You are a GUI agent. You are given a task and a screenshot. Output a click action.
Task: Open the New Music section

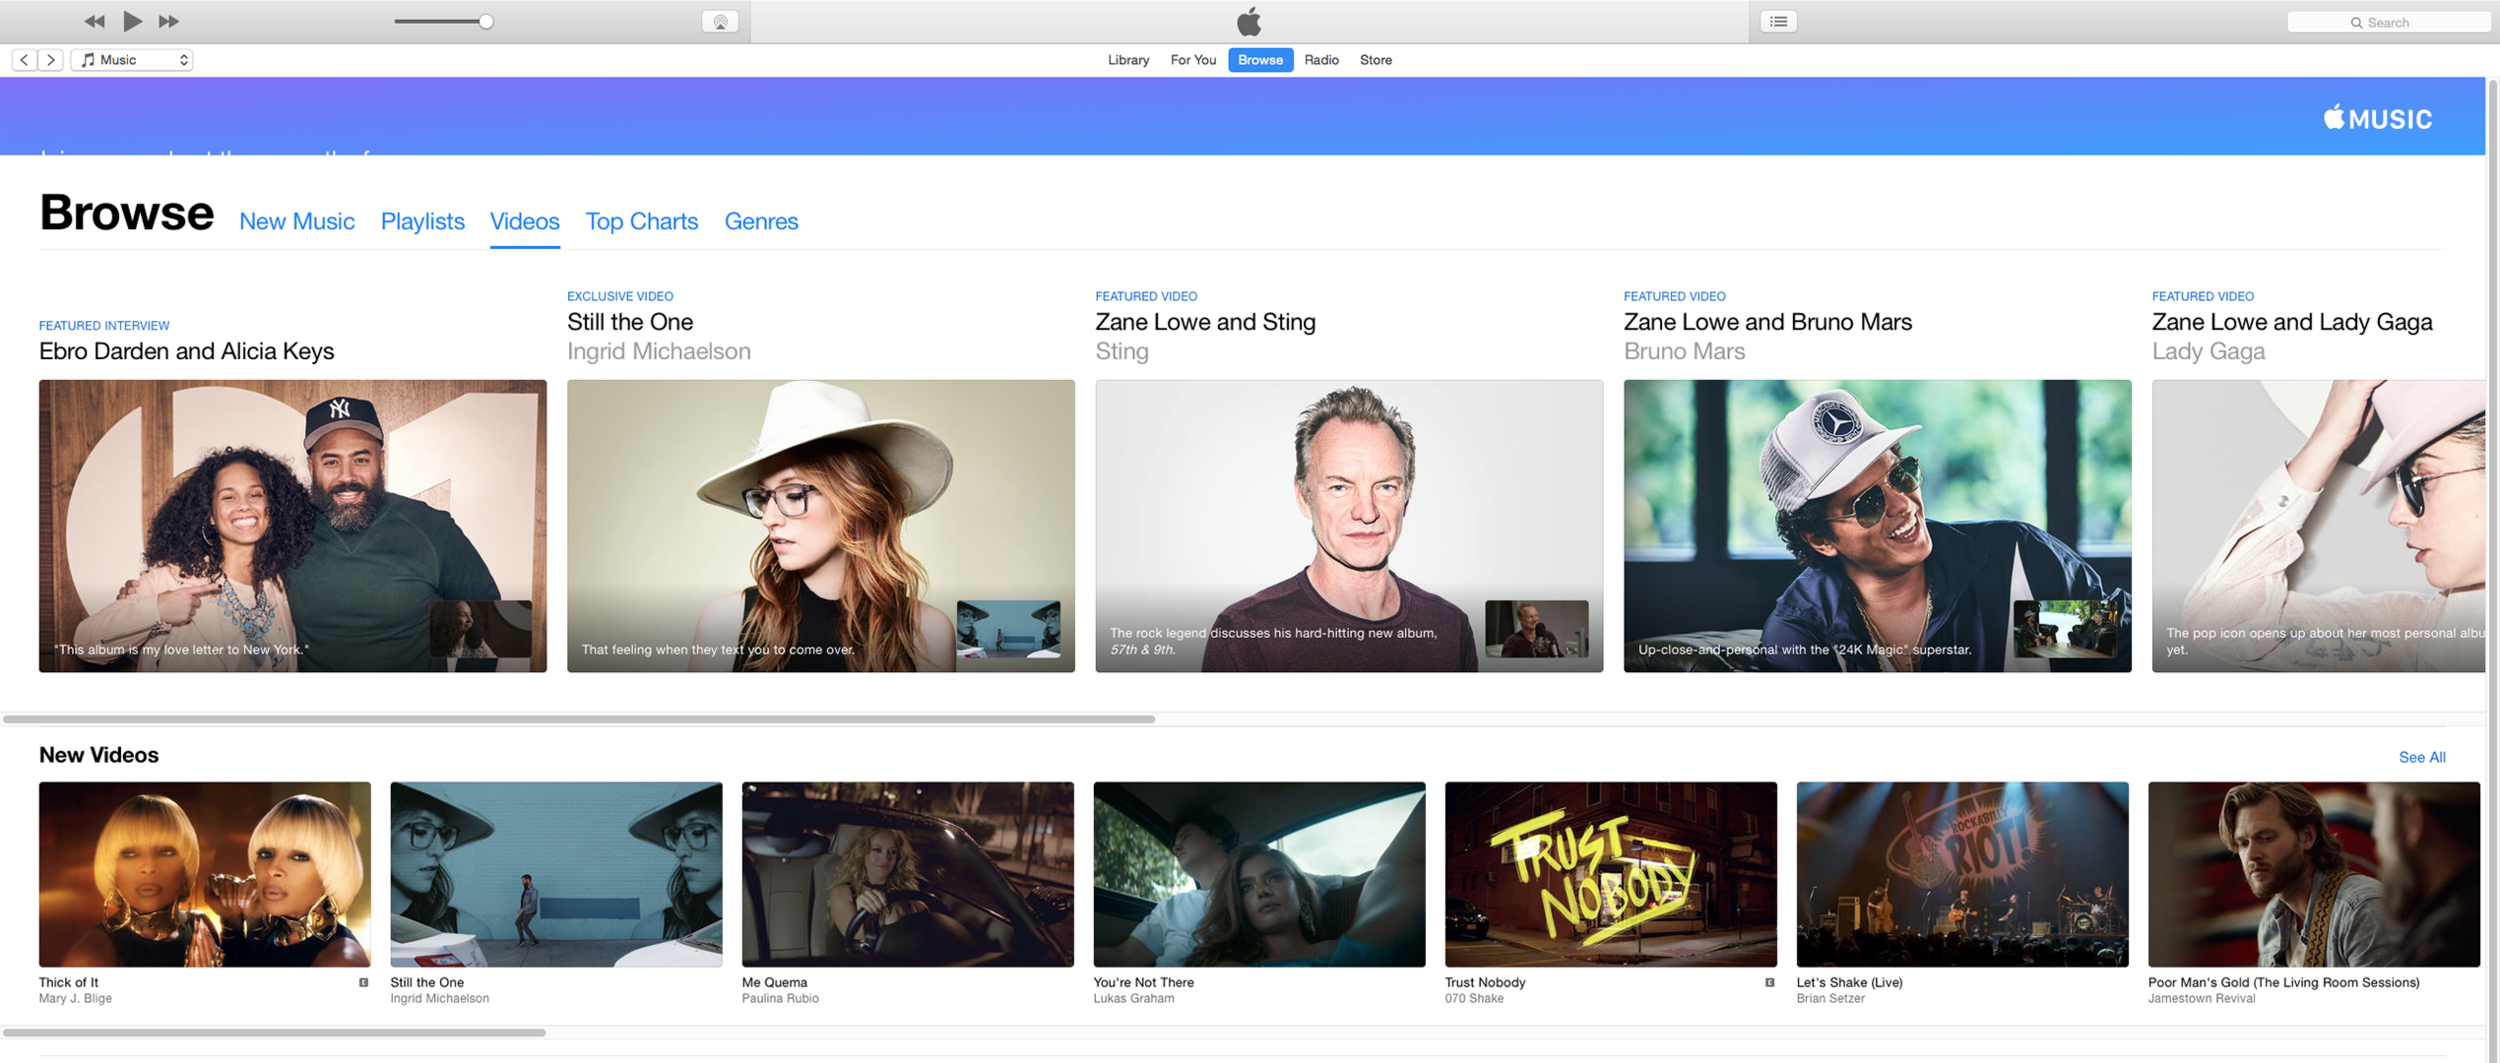297,221
